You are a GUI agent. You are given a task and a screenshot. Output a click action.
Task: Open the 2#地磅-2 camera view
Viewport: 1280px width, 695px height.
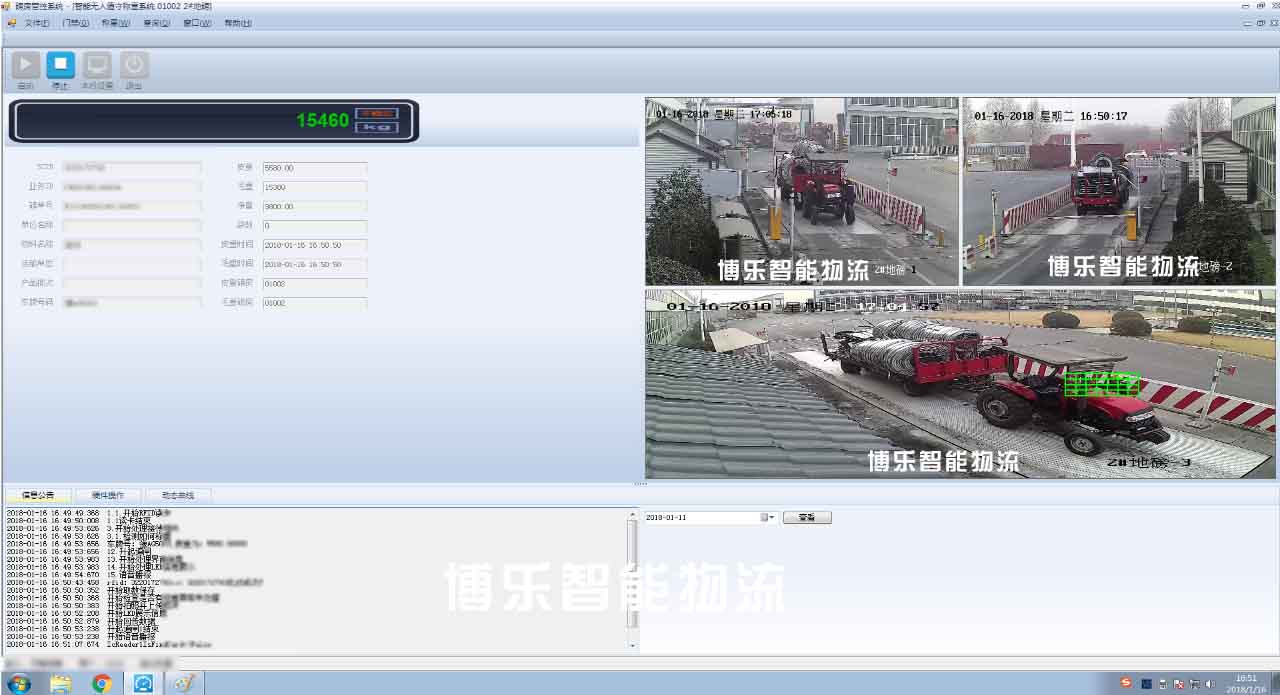[x=1119, y=191]
